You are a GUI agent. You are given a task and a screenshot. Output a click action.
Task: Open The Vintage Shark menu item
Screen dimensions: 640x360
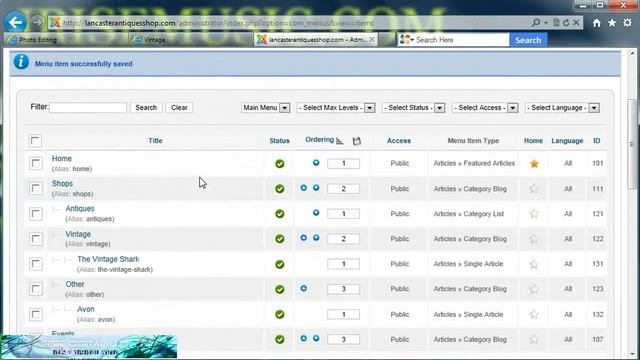pos(109,259)
